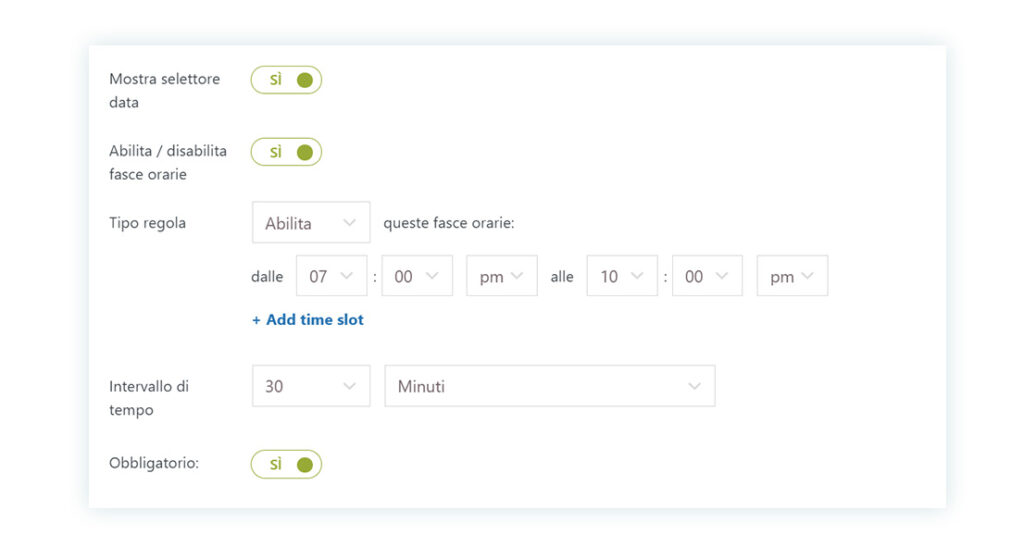The image size is (1024, 560).
Task: Turn off the Obbligatorio toggle
Action: tap(286, 464)
